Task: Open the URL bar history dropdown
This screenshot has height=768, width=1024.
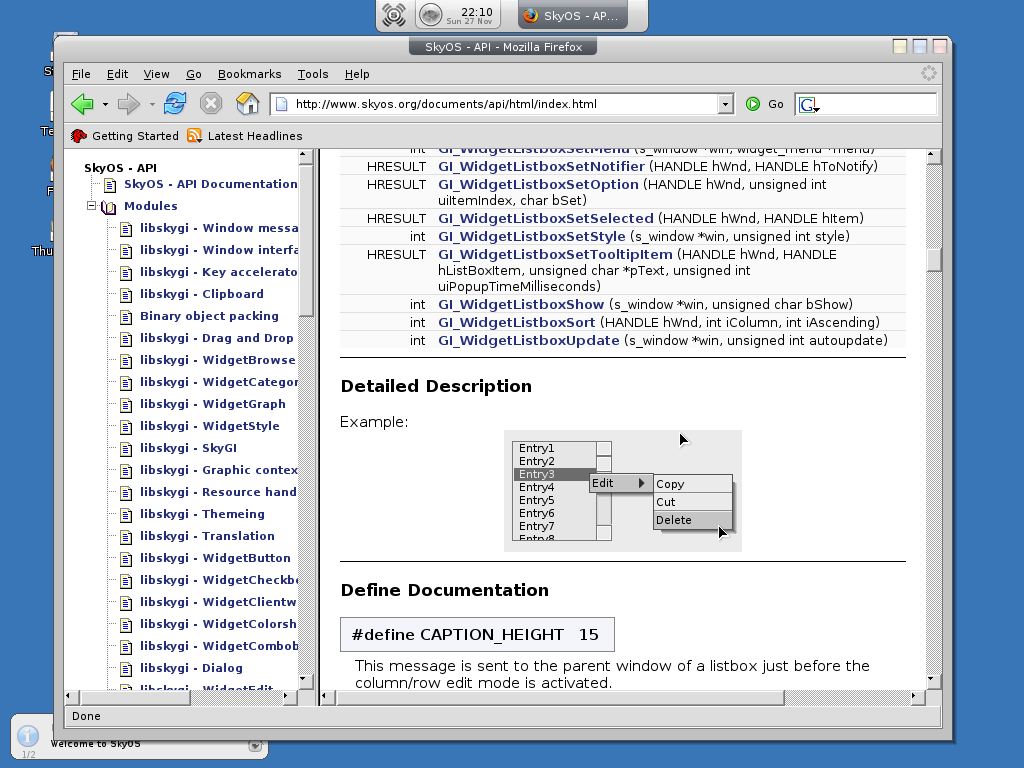Action: 726,104
